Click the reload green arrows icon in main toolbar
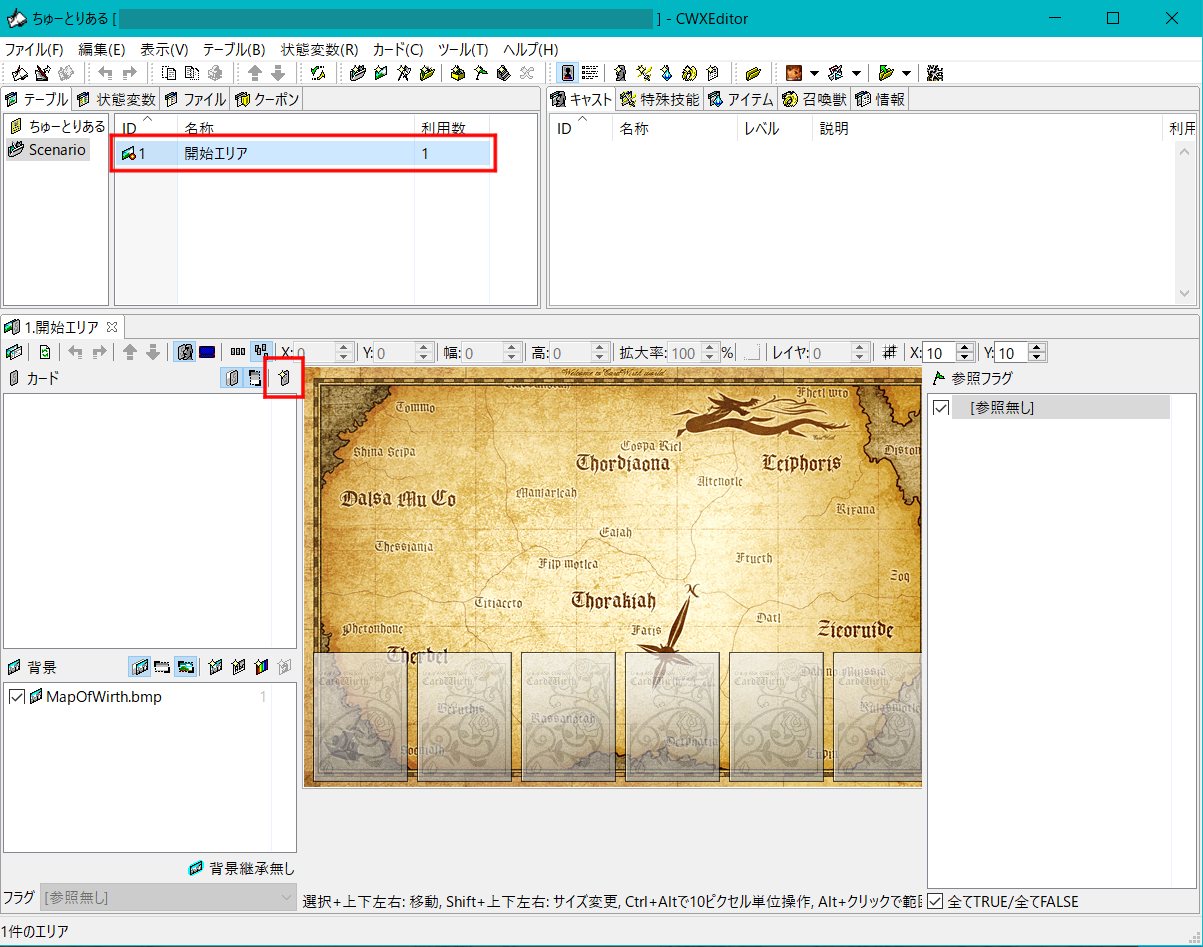 [318, 73]
